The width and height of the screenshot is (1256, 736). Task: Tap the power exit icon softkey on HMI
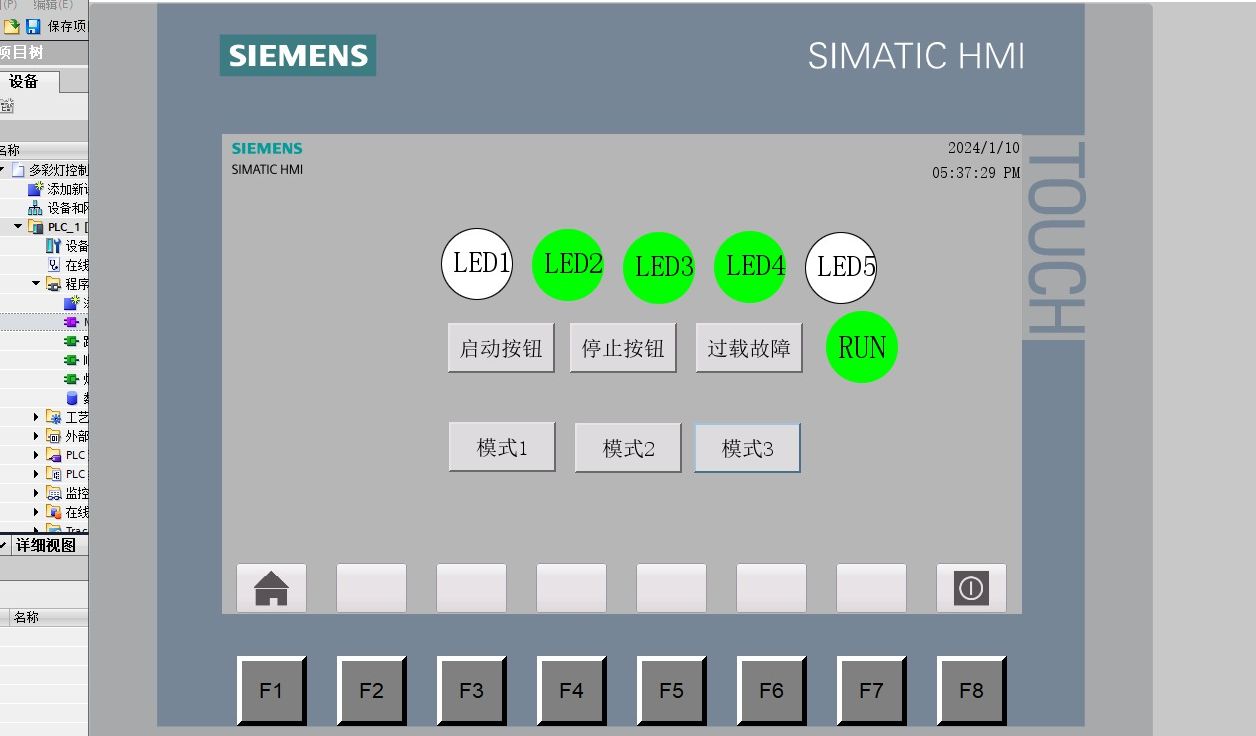(971, 588)
